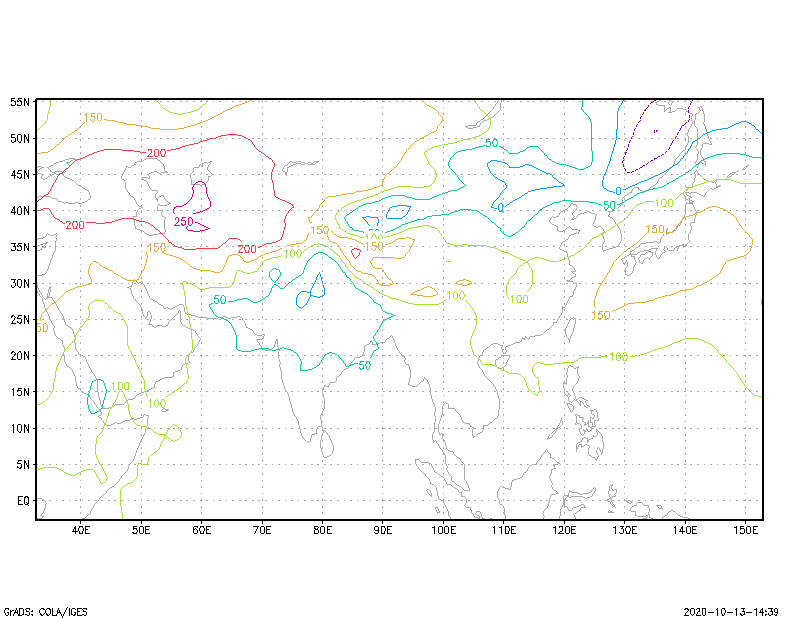
Task: Click the teal 50 contour label near Mongolia
Action: click(x=491, y=143)
